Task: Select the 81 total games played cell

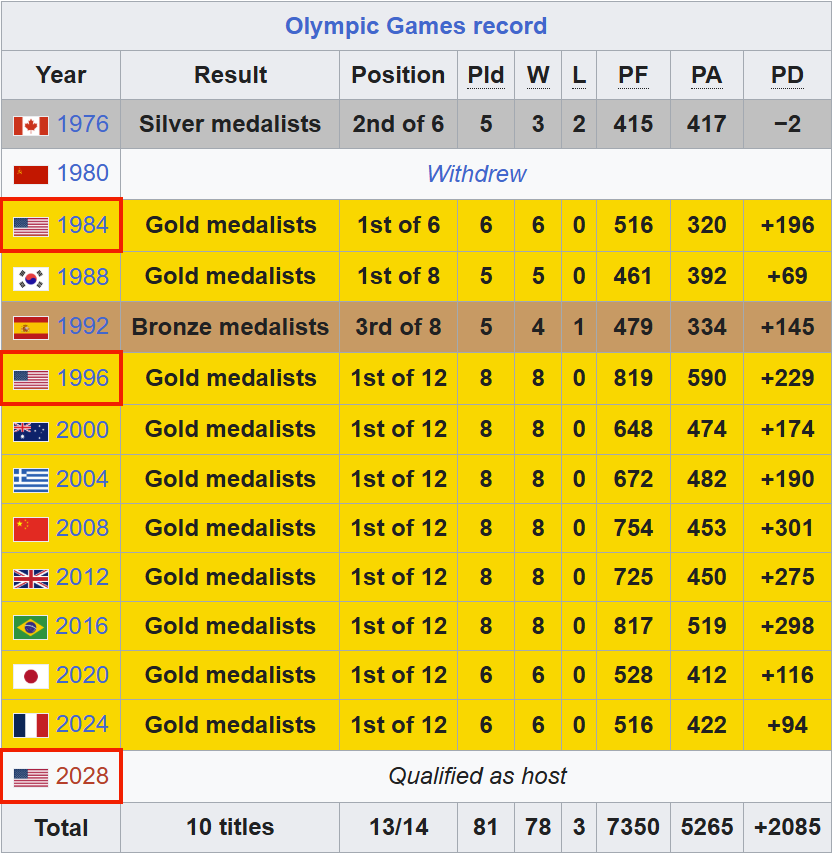Action: click(485, 827)
